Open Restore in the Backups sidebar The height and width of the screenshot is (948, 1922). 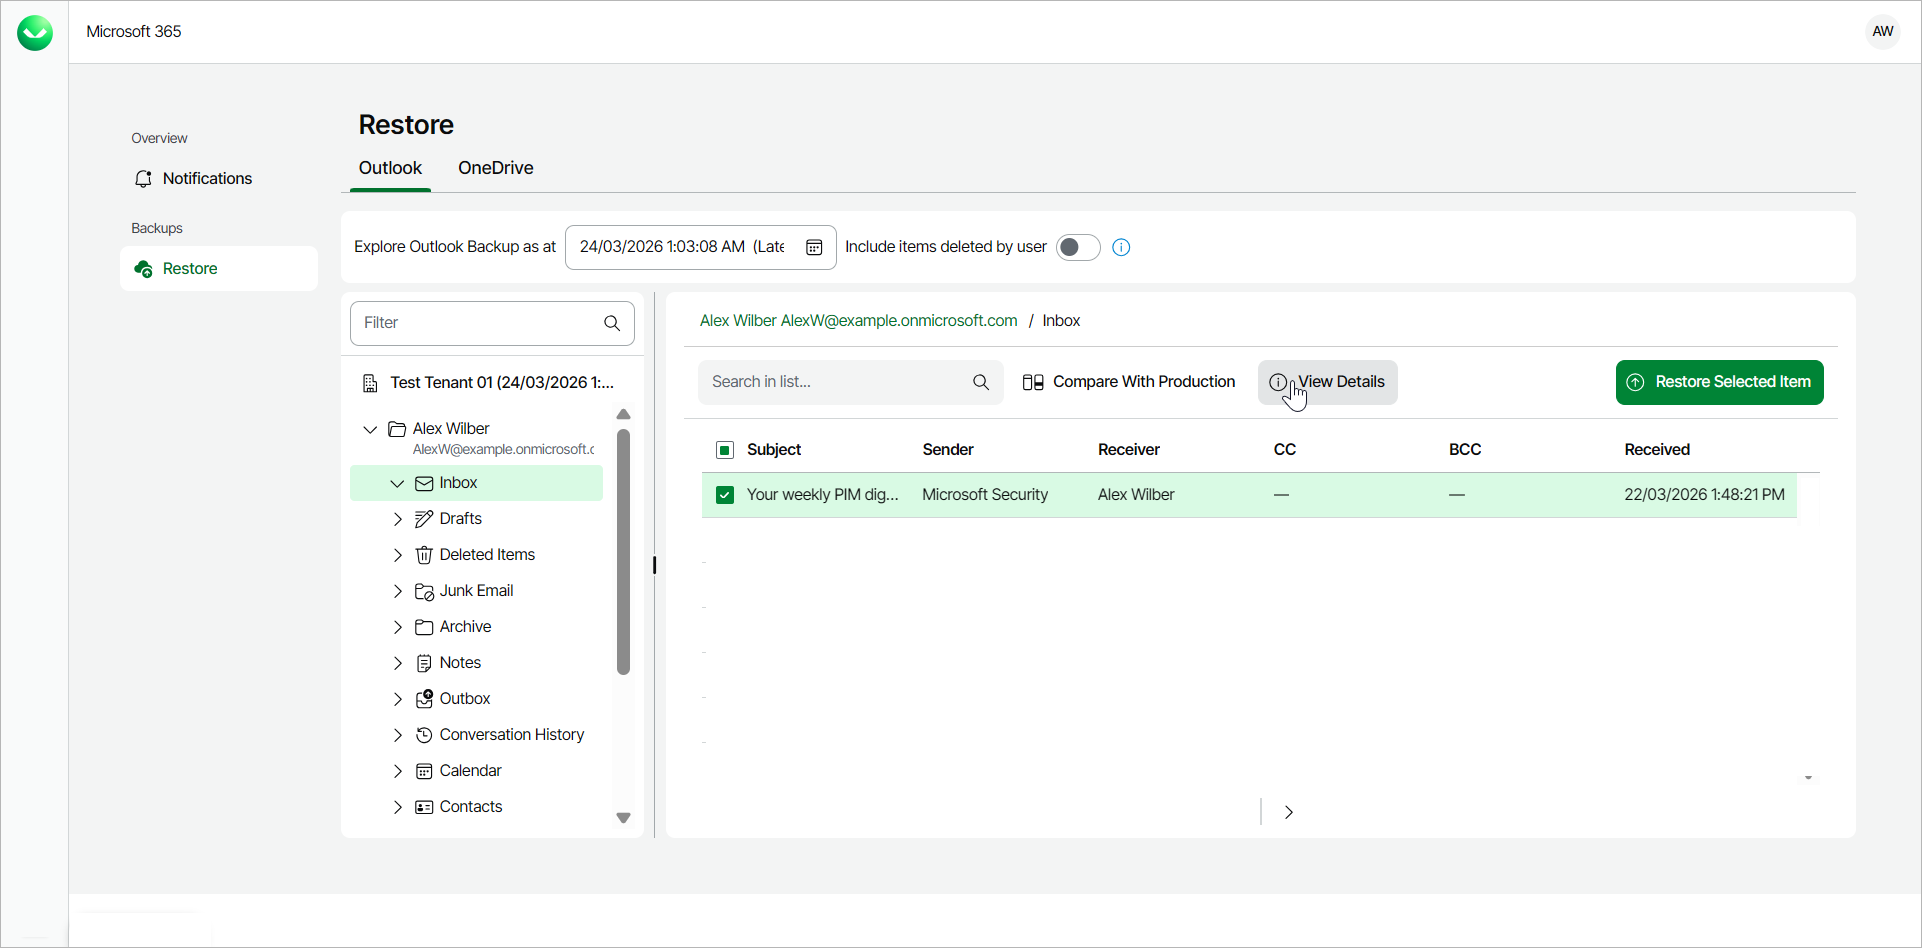coord(190,269)
